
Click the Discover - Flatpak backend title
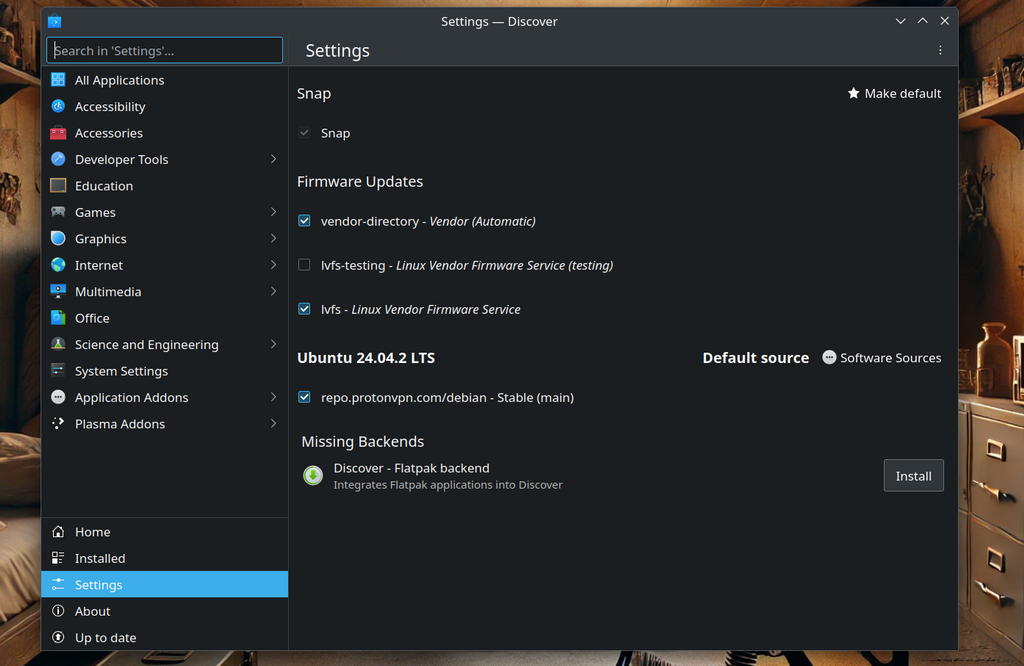[x=411, y=468]
